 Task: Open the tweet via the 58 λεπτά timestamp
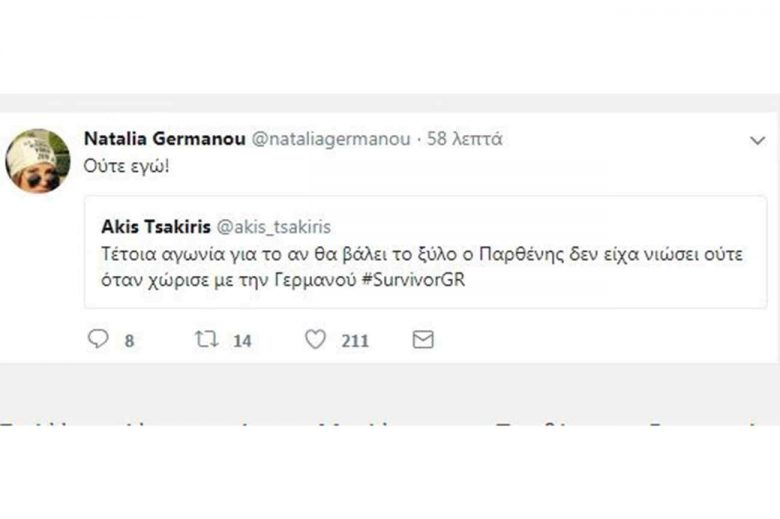[x=464, y=139]
